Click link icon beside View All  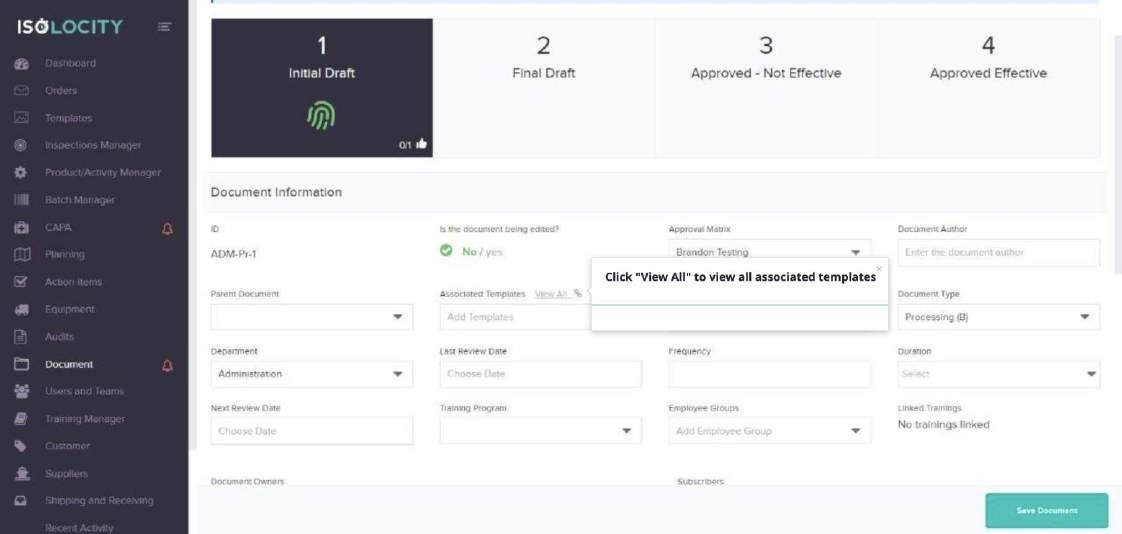point(577,293)
